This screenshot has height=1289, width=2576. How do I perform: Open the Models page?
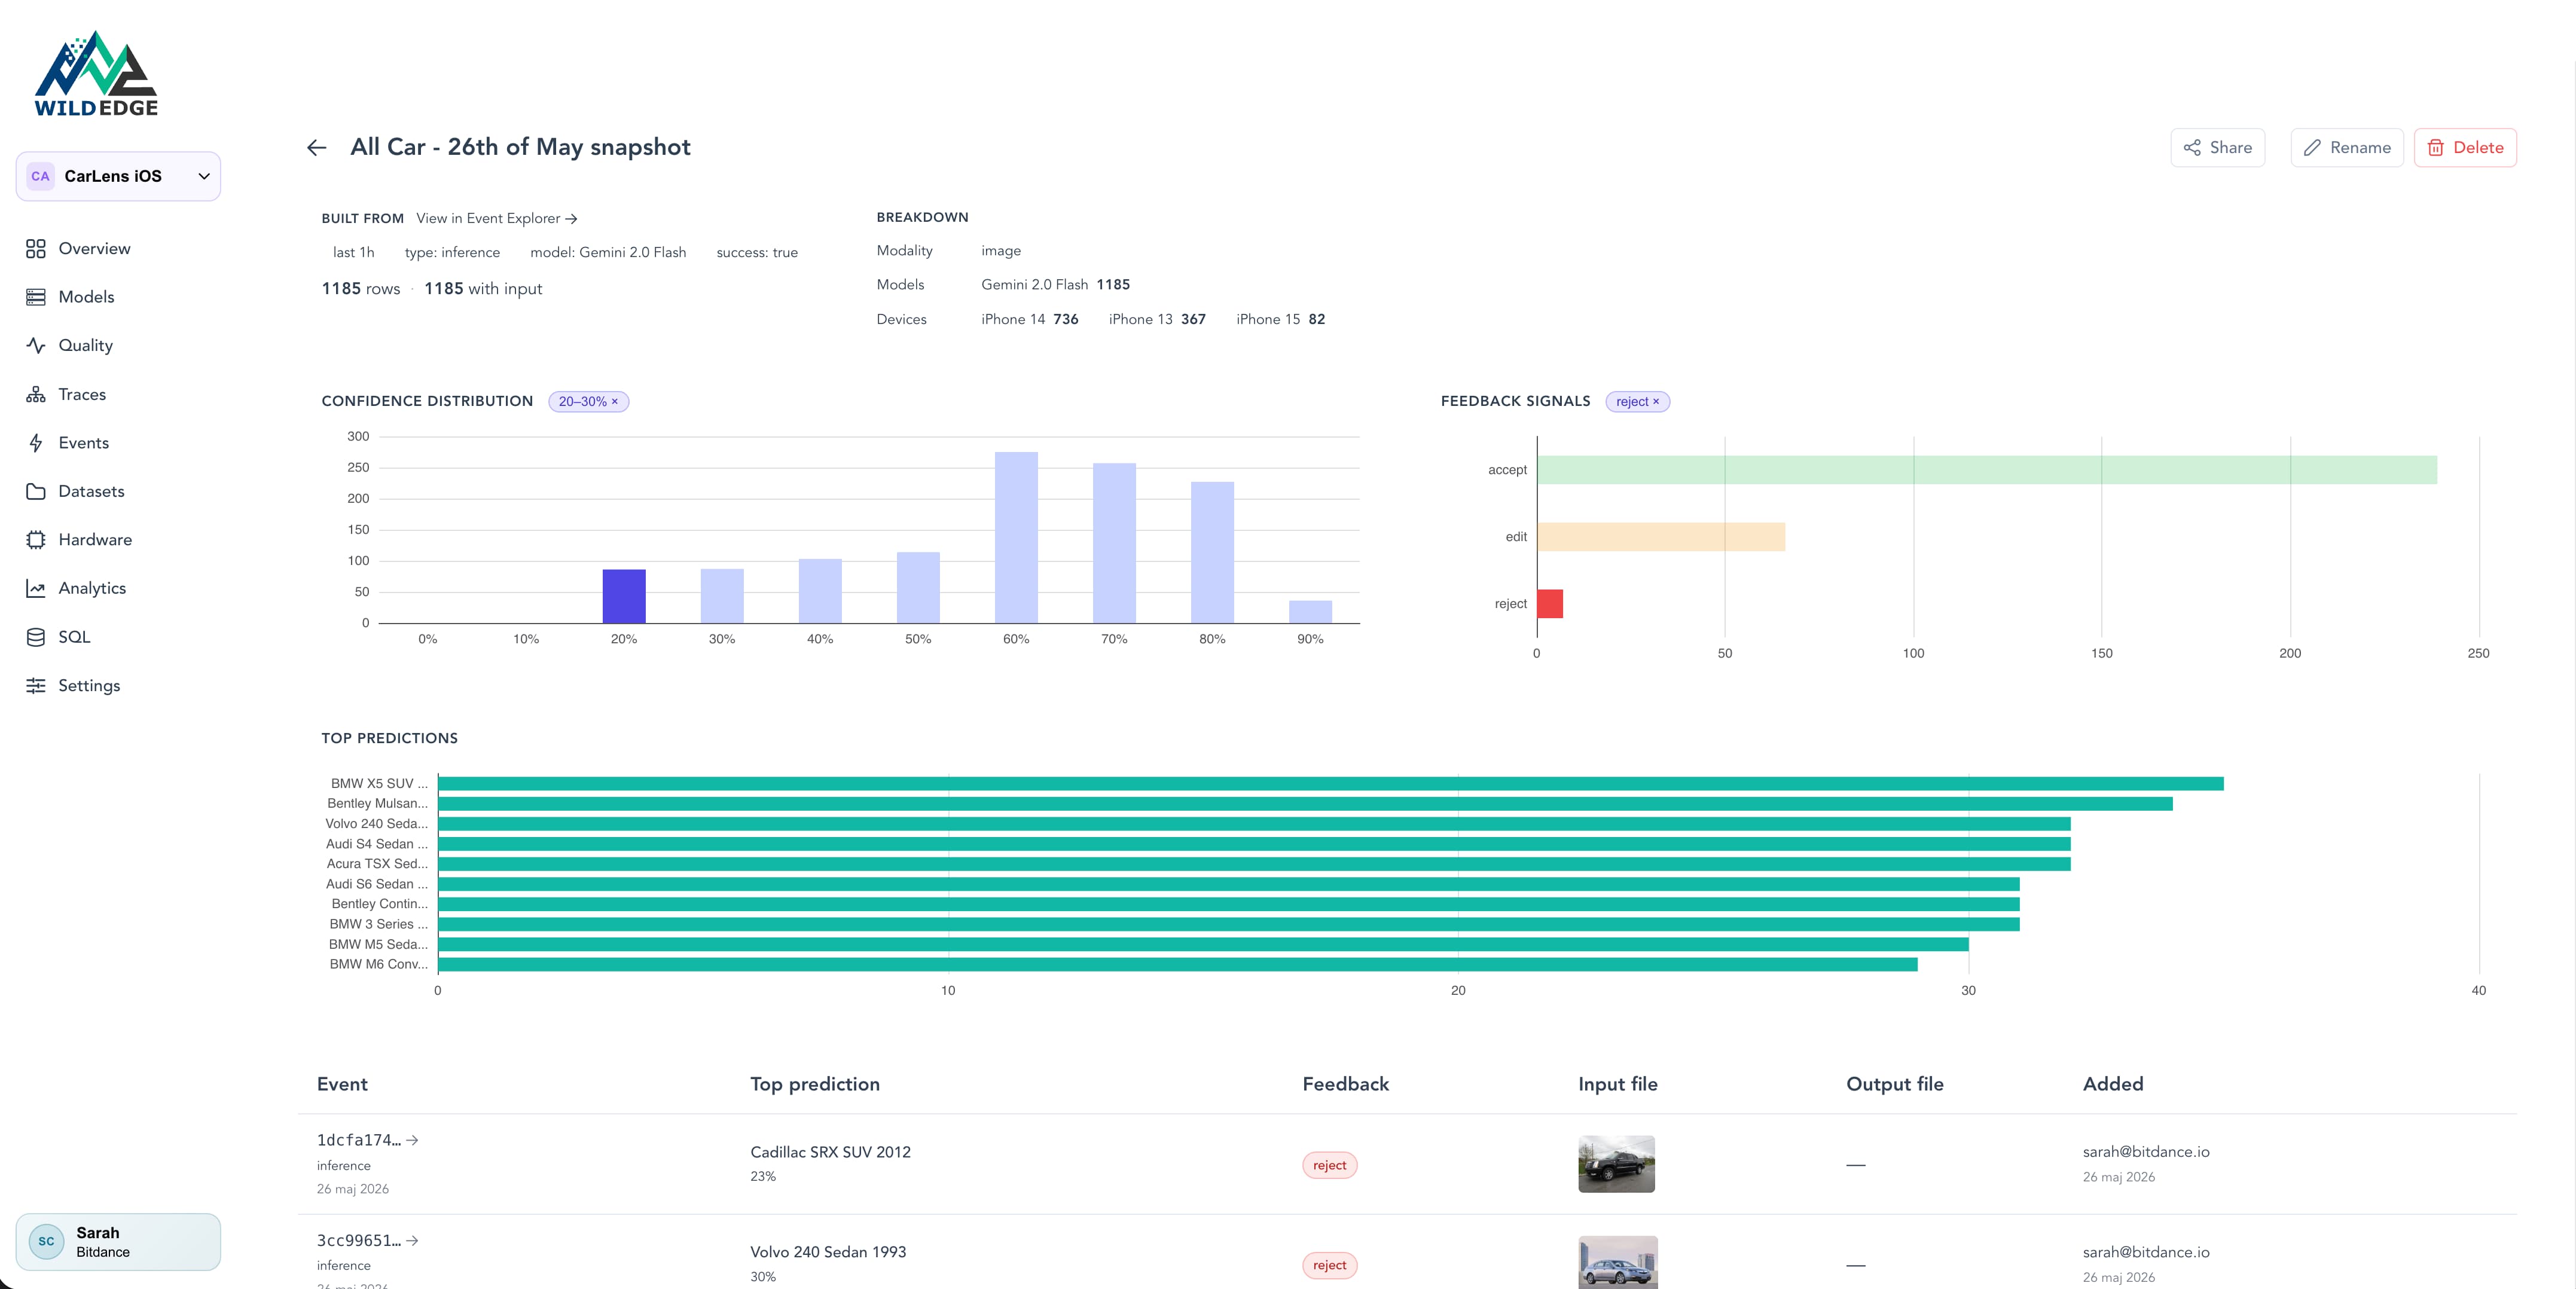[86, 297]
